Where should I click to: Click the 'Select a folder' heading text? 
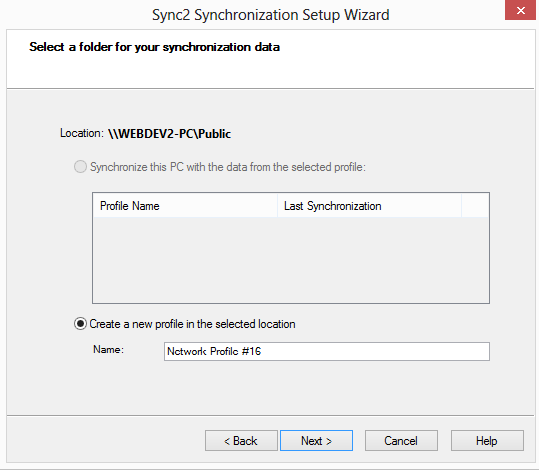coord(154,47)
